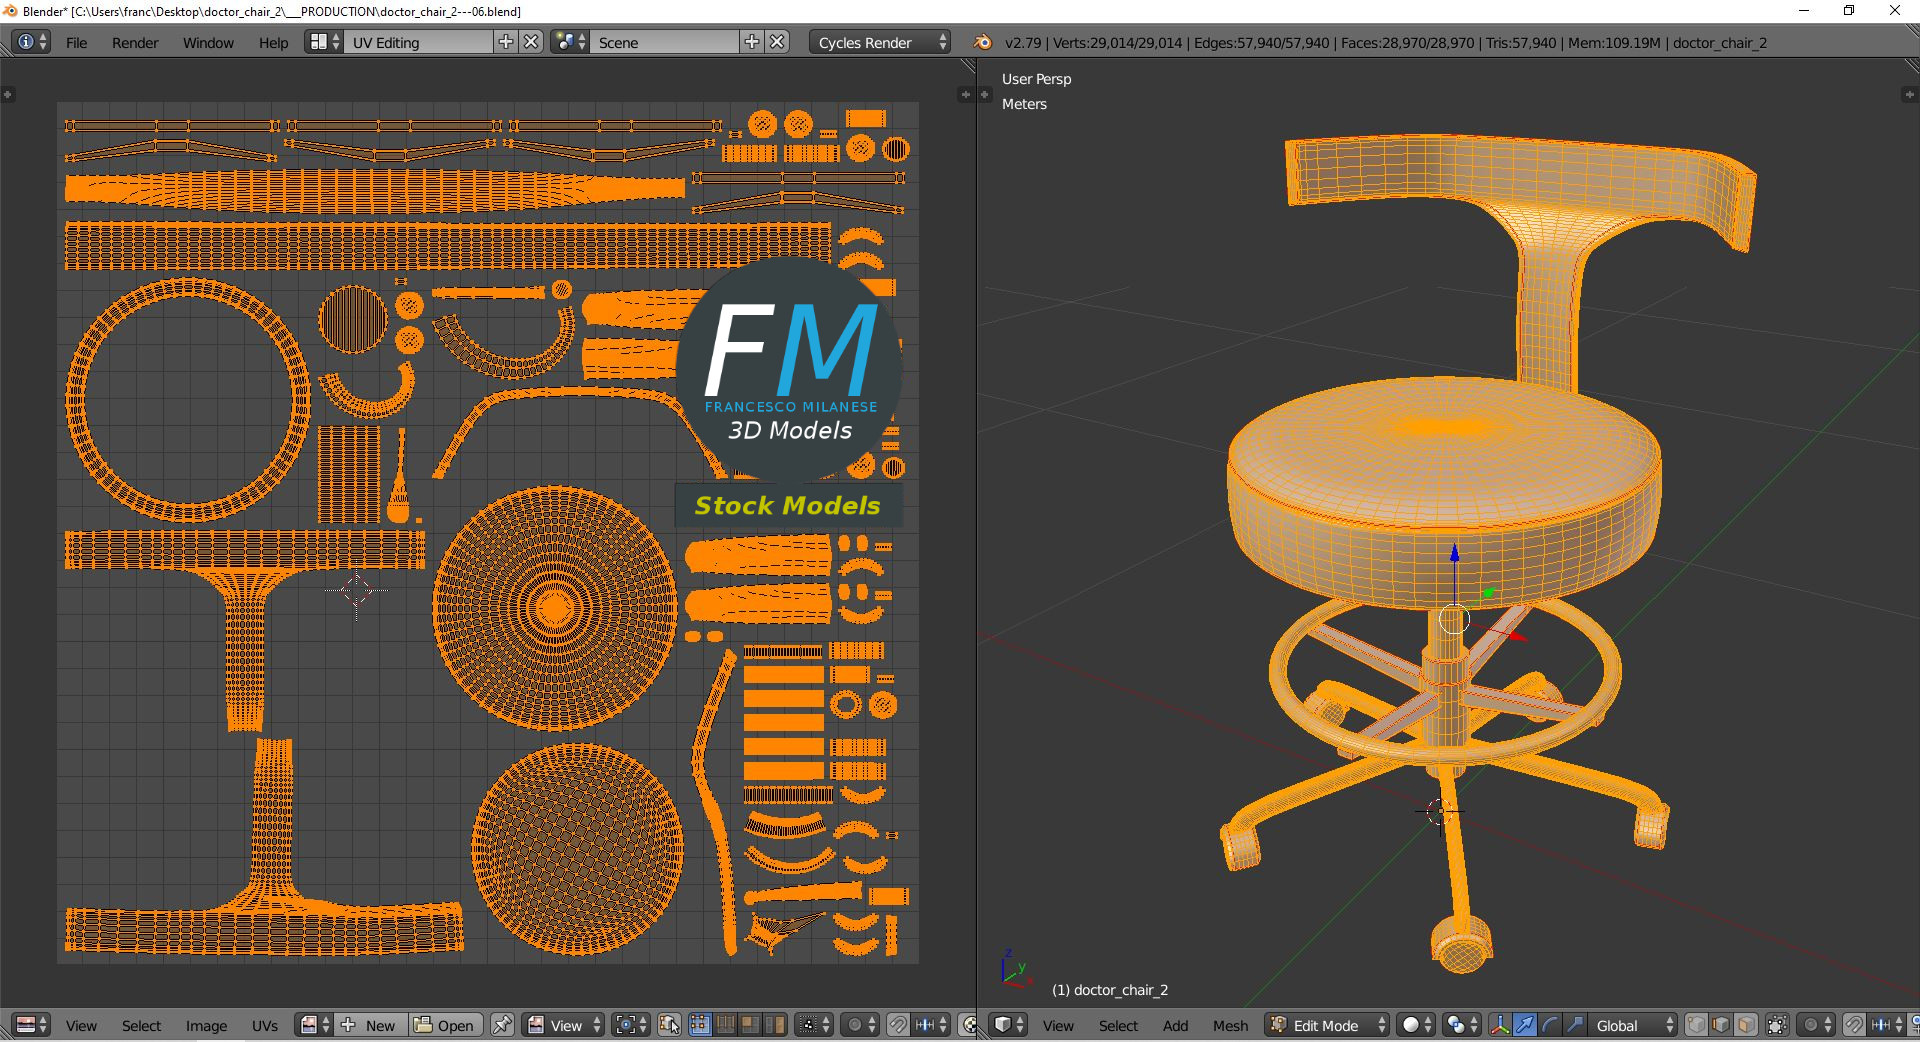Open the screen layout browser icon
Image resolution: width=1920 pixels, height=1042 pixels.
click(324, 42)
